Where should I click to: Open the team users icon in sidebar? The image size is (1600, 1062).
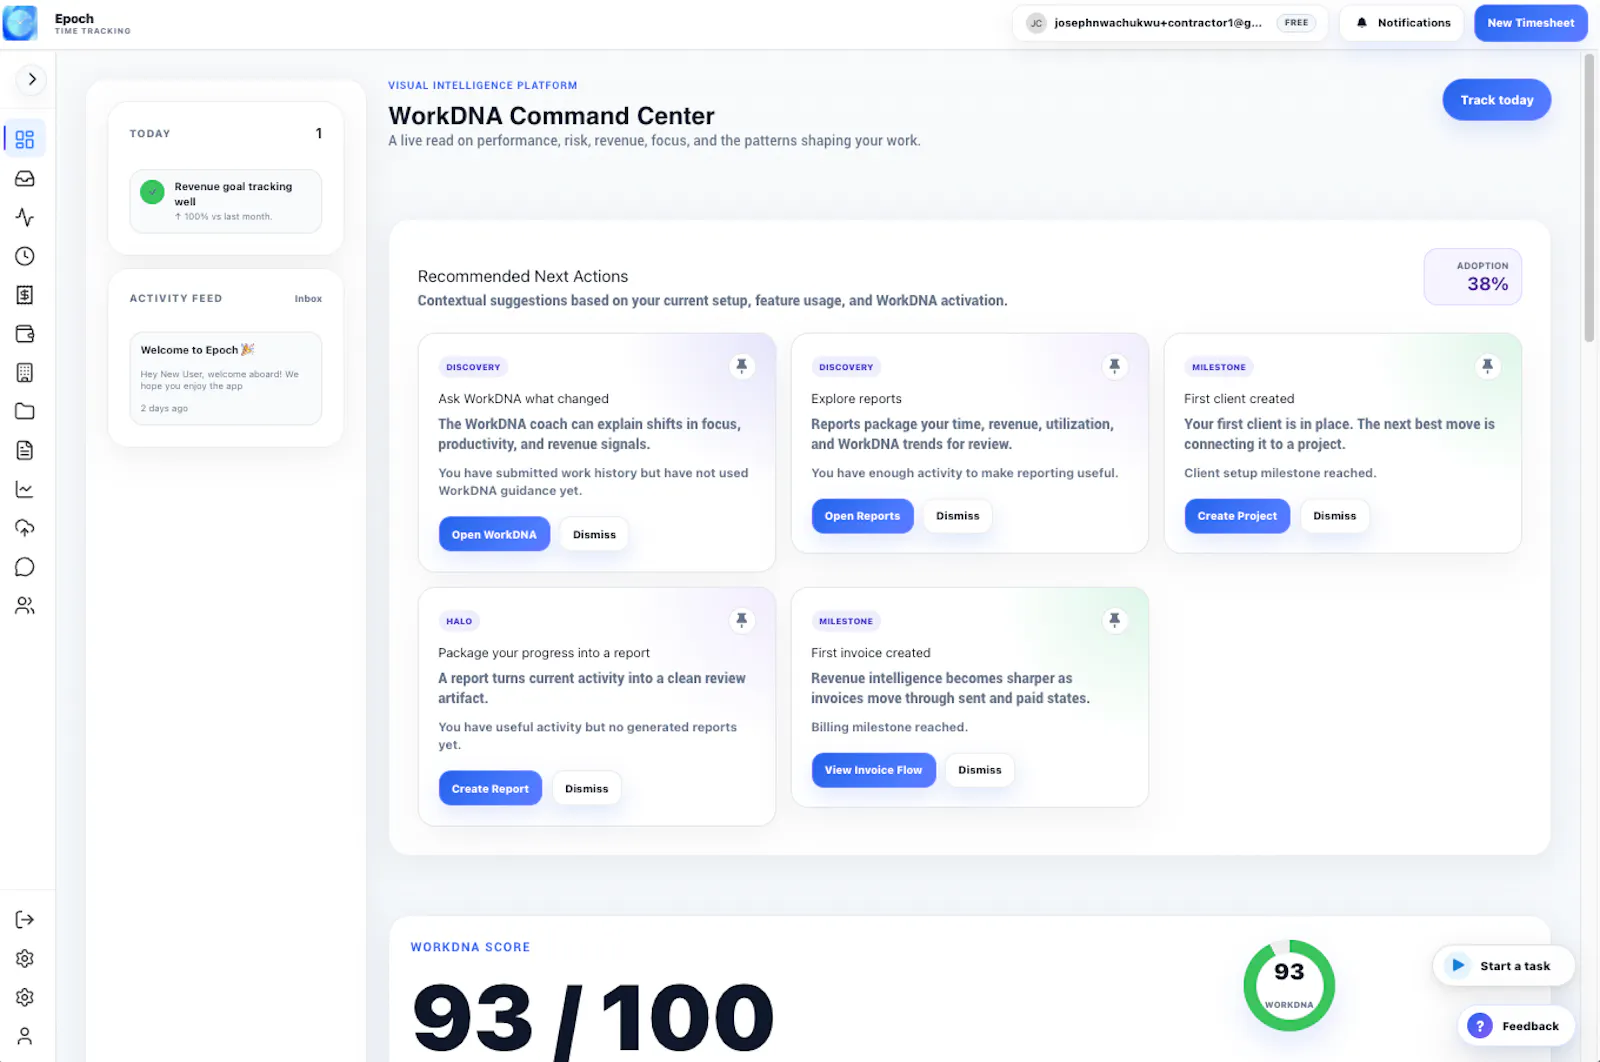click(25, 606)
